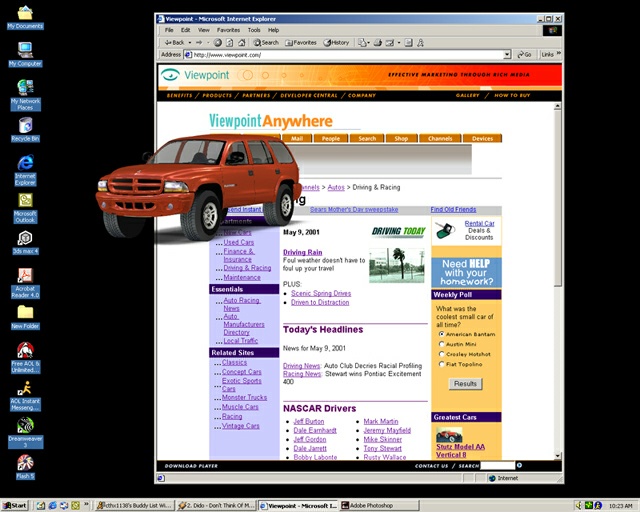This screenshot has height=512, width=640.
Task: Switch to Adobe Photoshop taskbar button
Action: tap(379, 505)
